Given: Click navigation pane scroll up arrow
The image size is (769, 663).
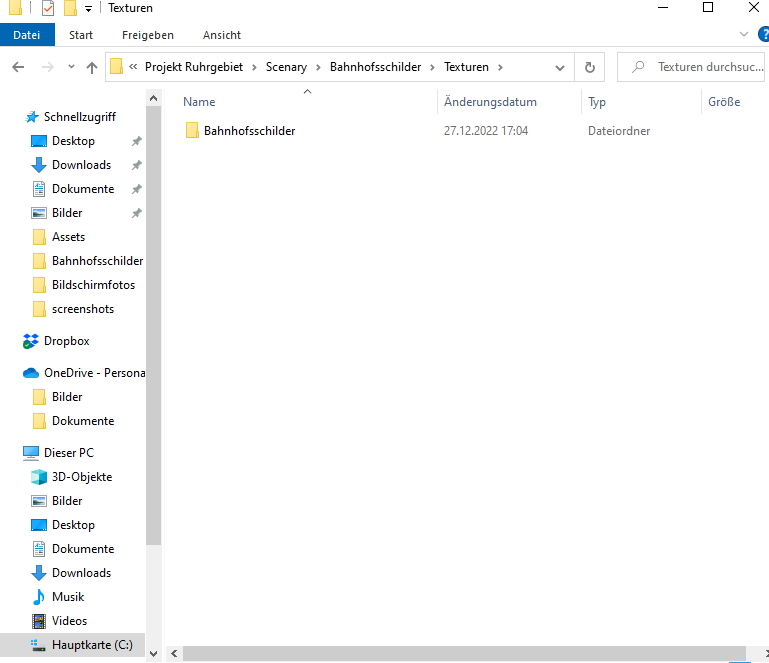Looking at the screenshot, I should (154, 98).
